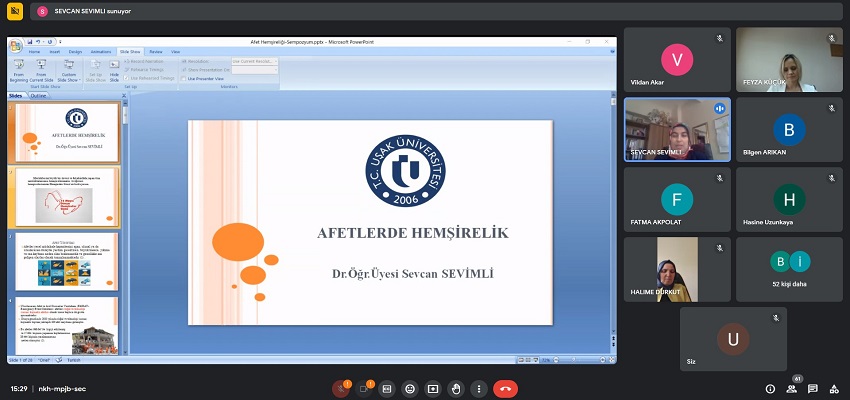Raise hand using the hand icon
Screen dimensions: 850x400
pyautogui.click(x=456, y=388)
